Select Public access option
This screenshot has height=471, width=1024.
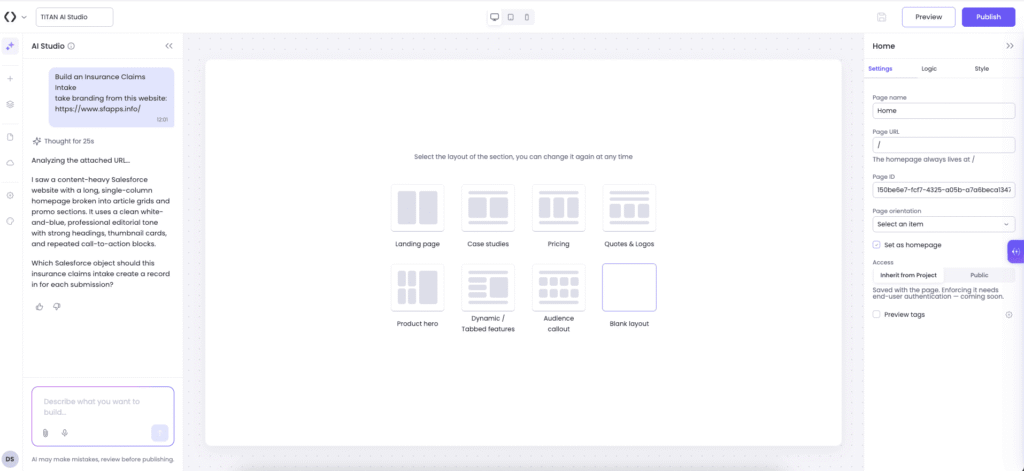pyautogui.click(x=979, y=275)
